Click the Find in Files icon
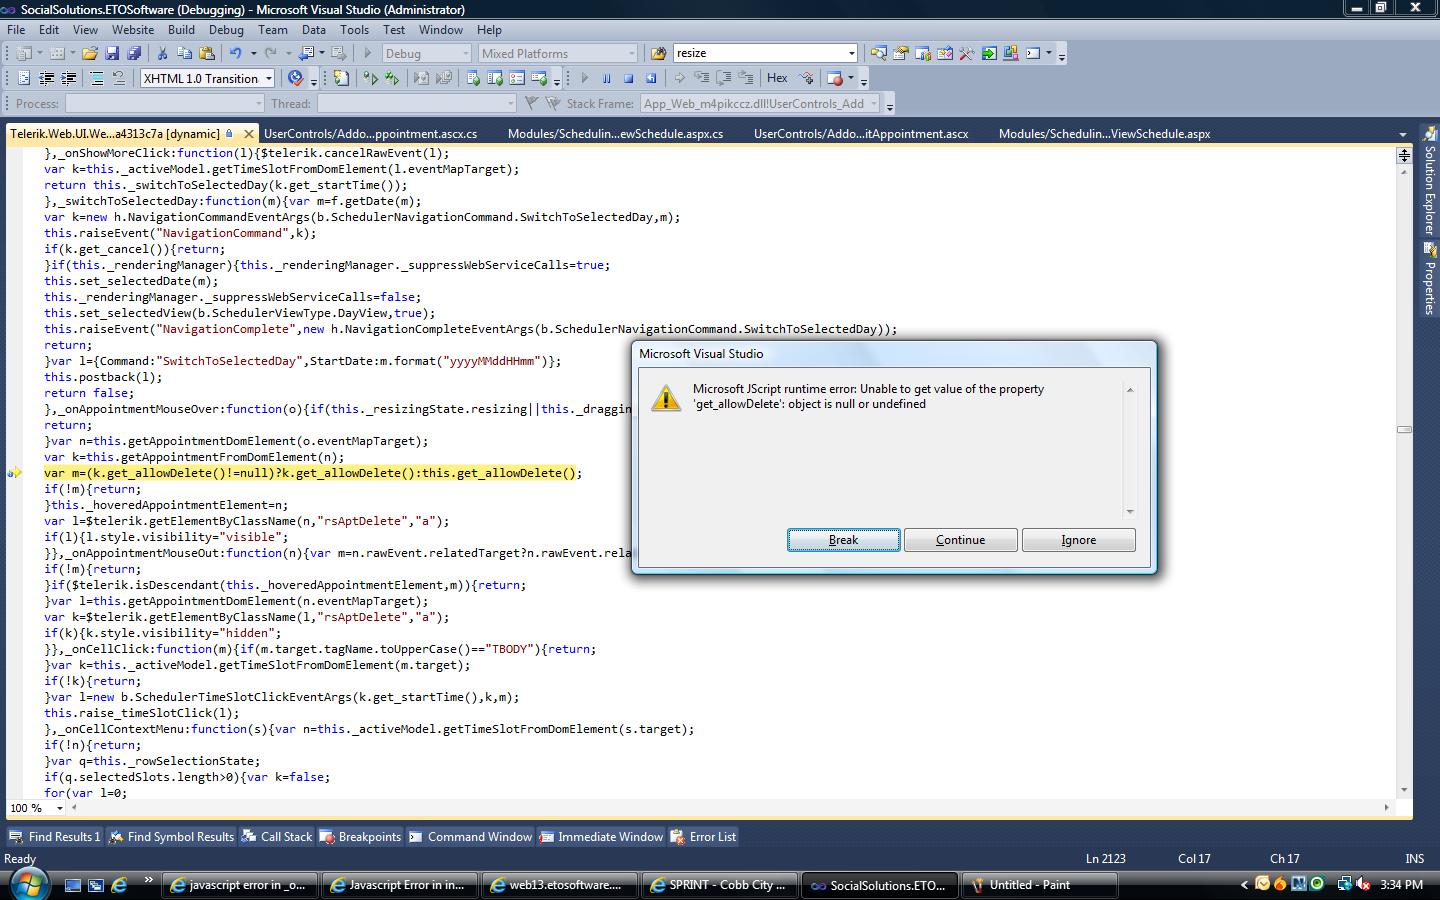Screen dimensions: 1440x900 coord(658,53)
